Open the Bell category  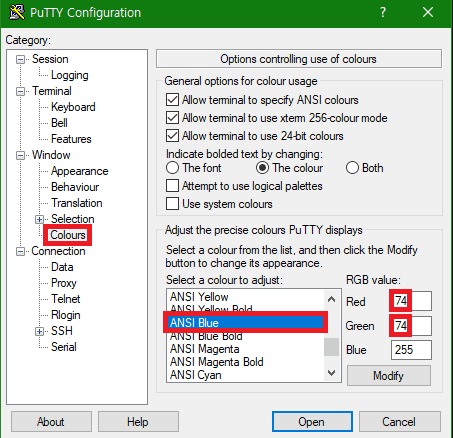pos(59,123)
